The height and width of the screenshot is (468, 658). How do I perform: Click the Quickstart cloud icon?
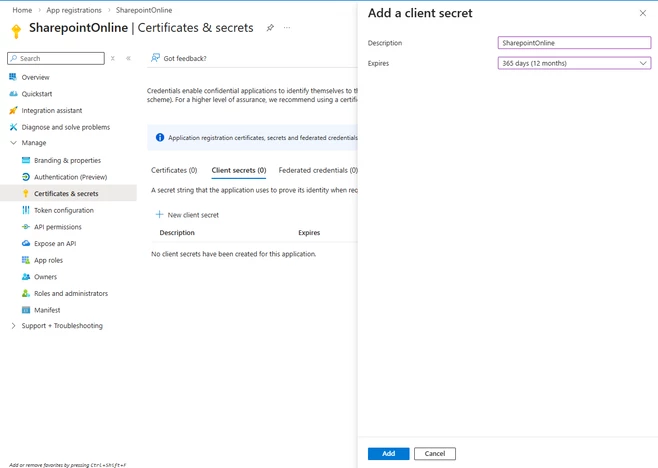(13, 94)
